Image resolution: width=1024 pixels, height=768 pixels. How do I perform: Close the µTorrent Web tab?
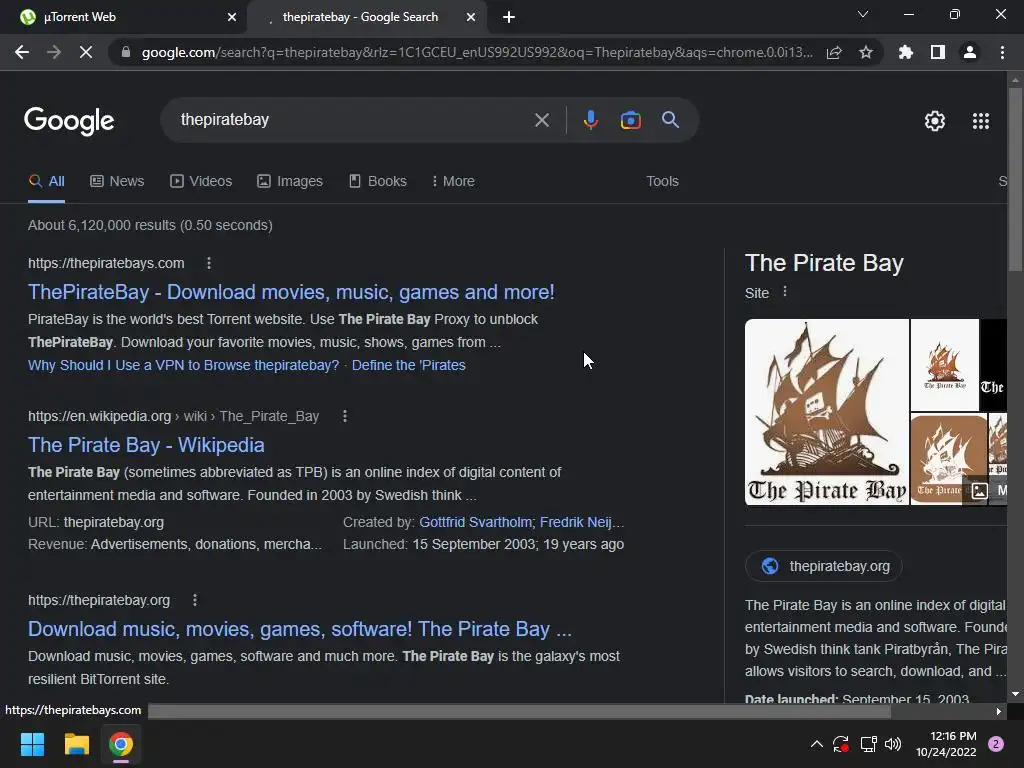tap(232, 18)
